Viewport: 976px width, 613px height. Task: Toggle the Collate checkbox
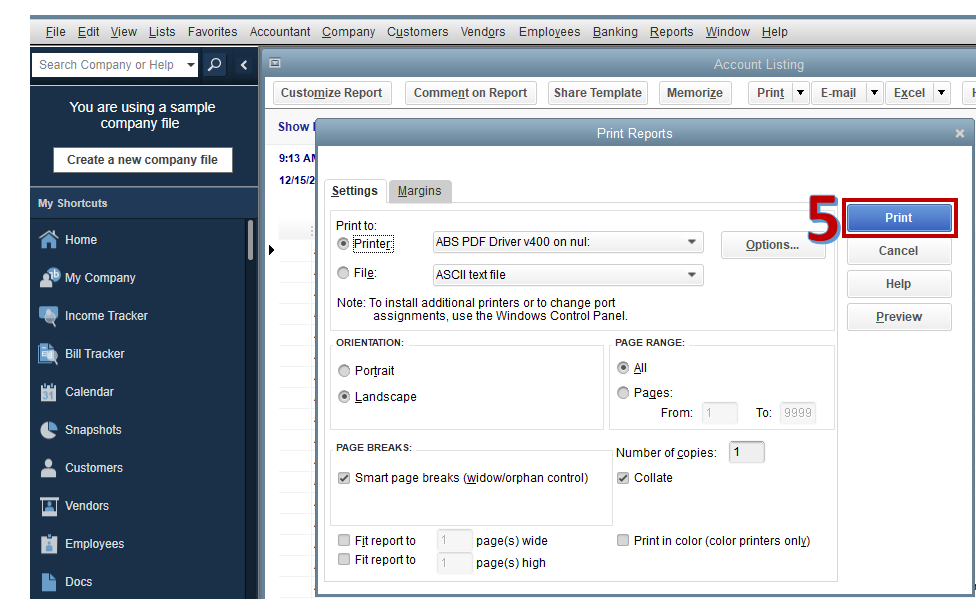pyautogui.click(x=622, y=478)
